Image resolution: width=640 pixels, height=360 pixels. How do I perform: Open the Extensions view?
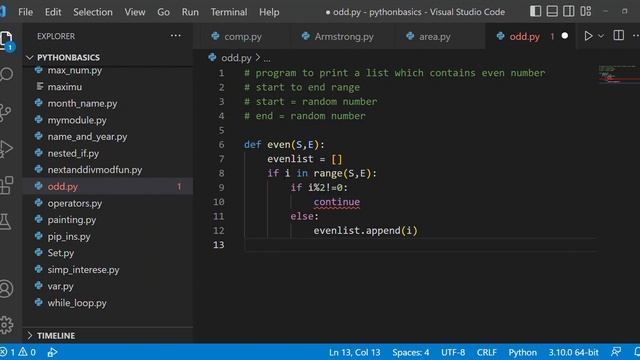click(7, 185)
